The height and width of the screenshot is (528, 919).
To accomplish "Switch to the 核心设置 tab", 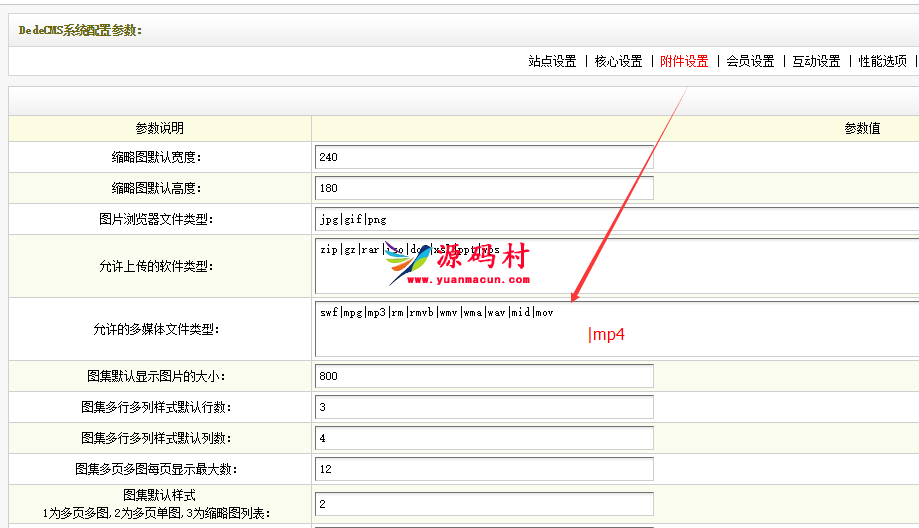I will point(618,61).
